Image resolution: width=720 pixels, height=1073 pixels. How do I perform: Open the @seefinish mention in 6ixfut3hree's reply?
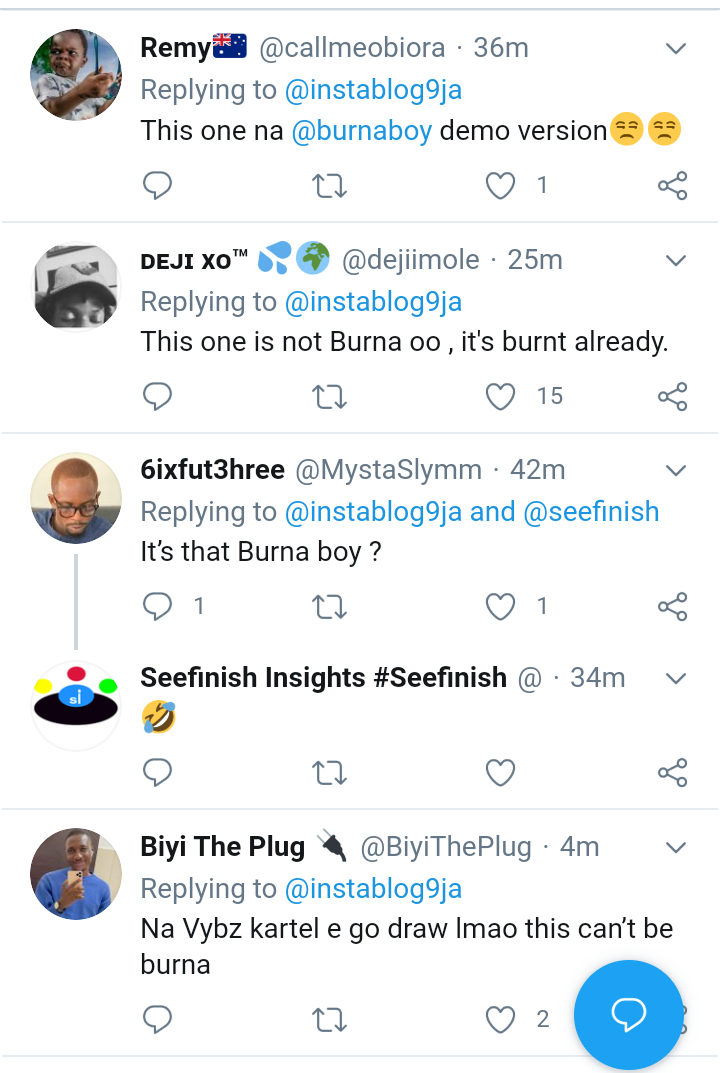pyautogui.click(x=591, y=512)
